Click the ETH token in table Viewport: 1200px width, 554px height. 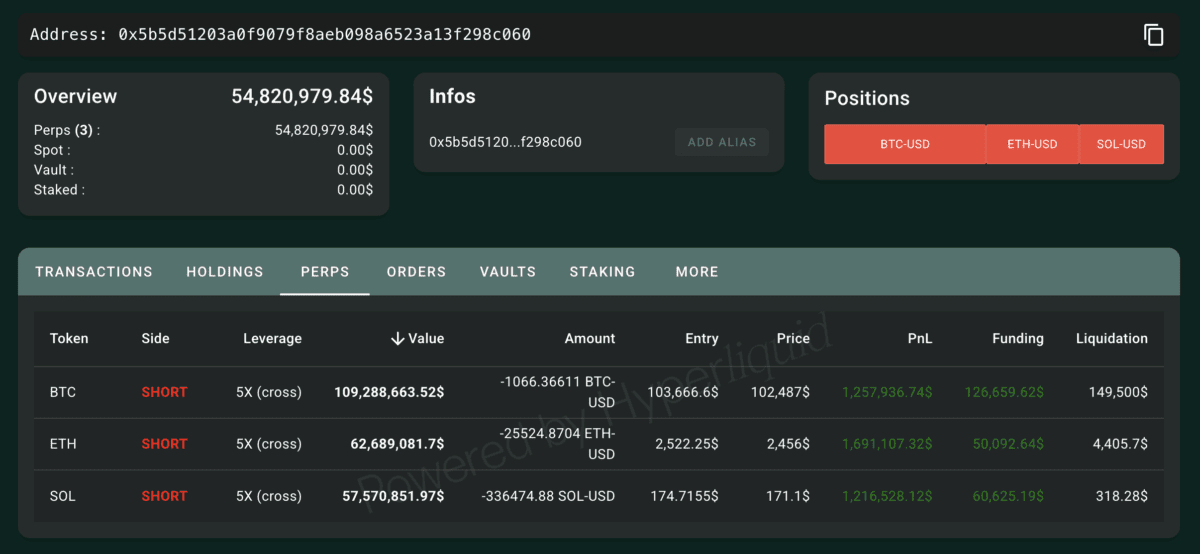tap(63, 444)
